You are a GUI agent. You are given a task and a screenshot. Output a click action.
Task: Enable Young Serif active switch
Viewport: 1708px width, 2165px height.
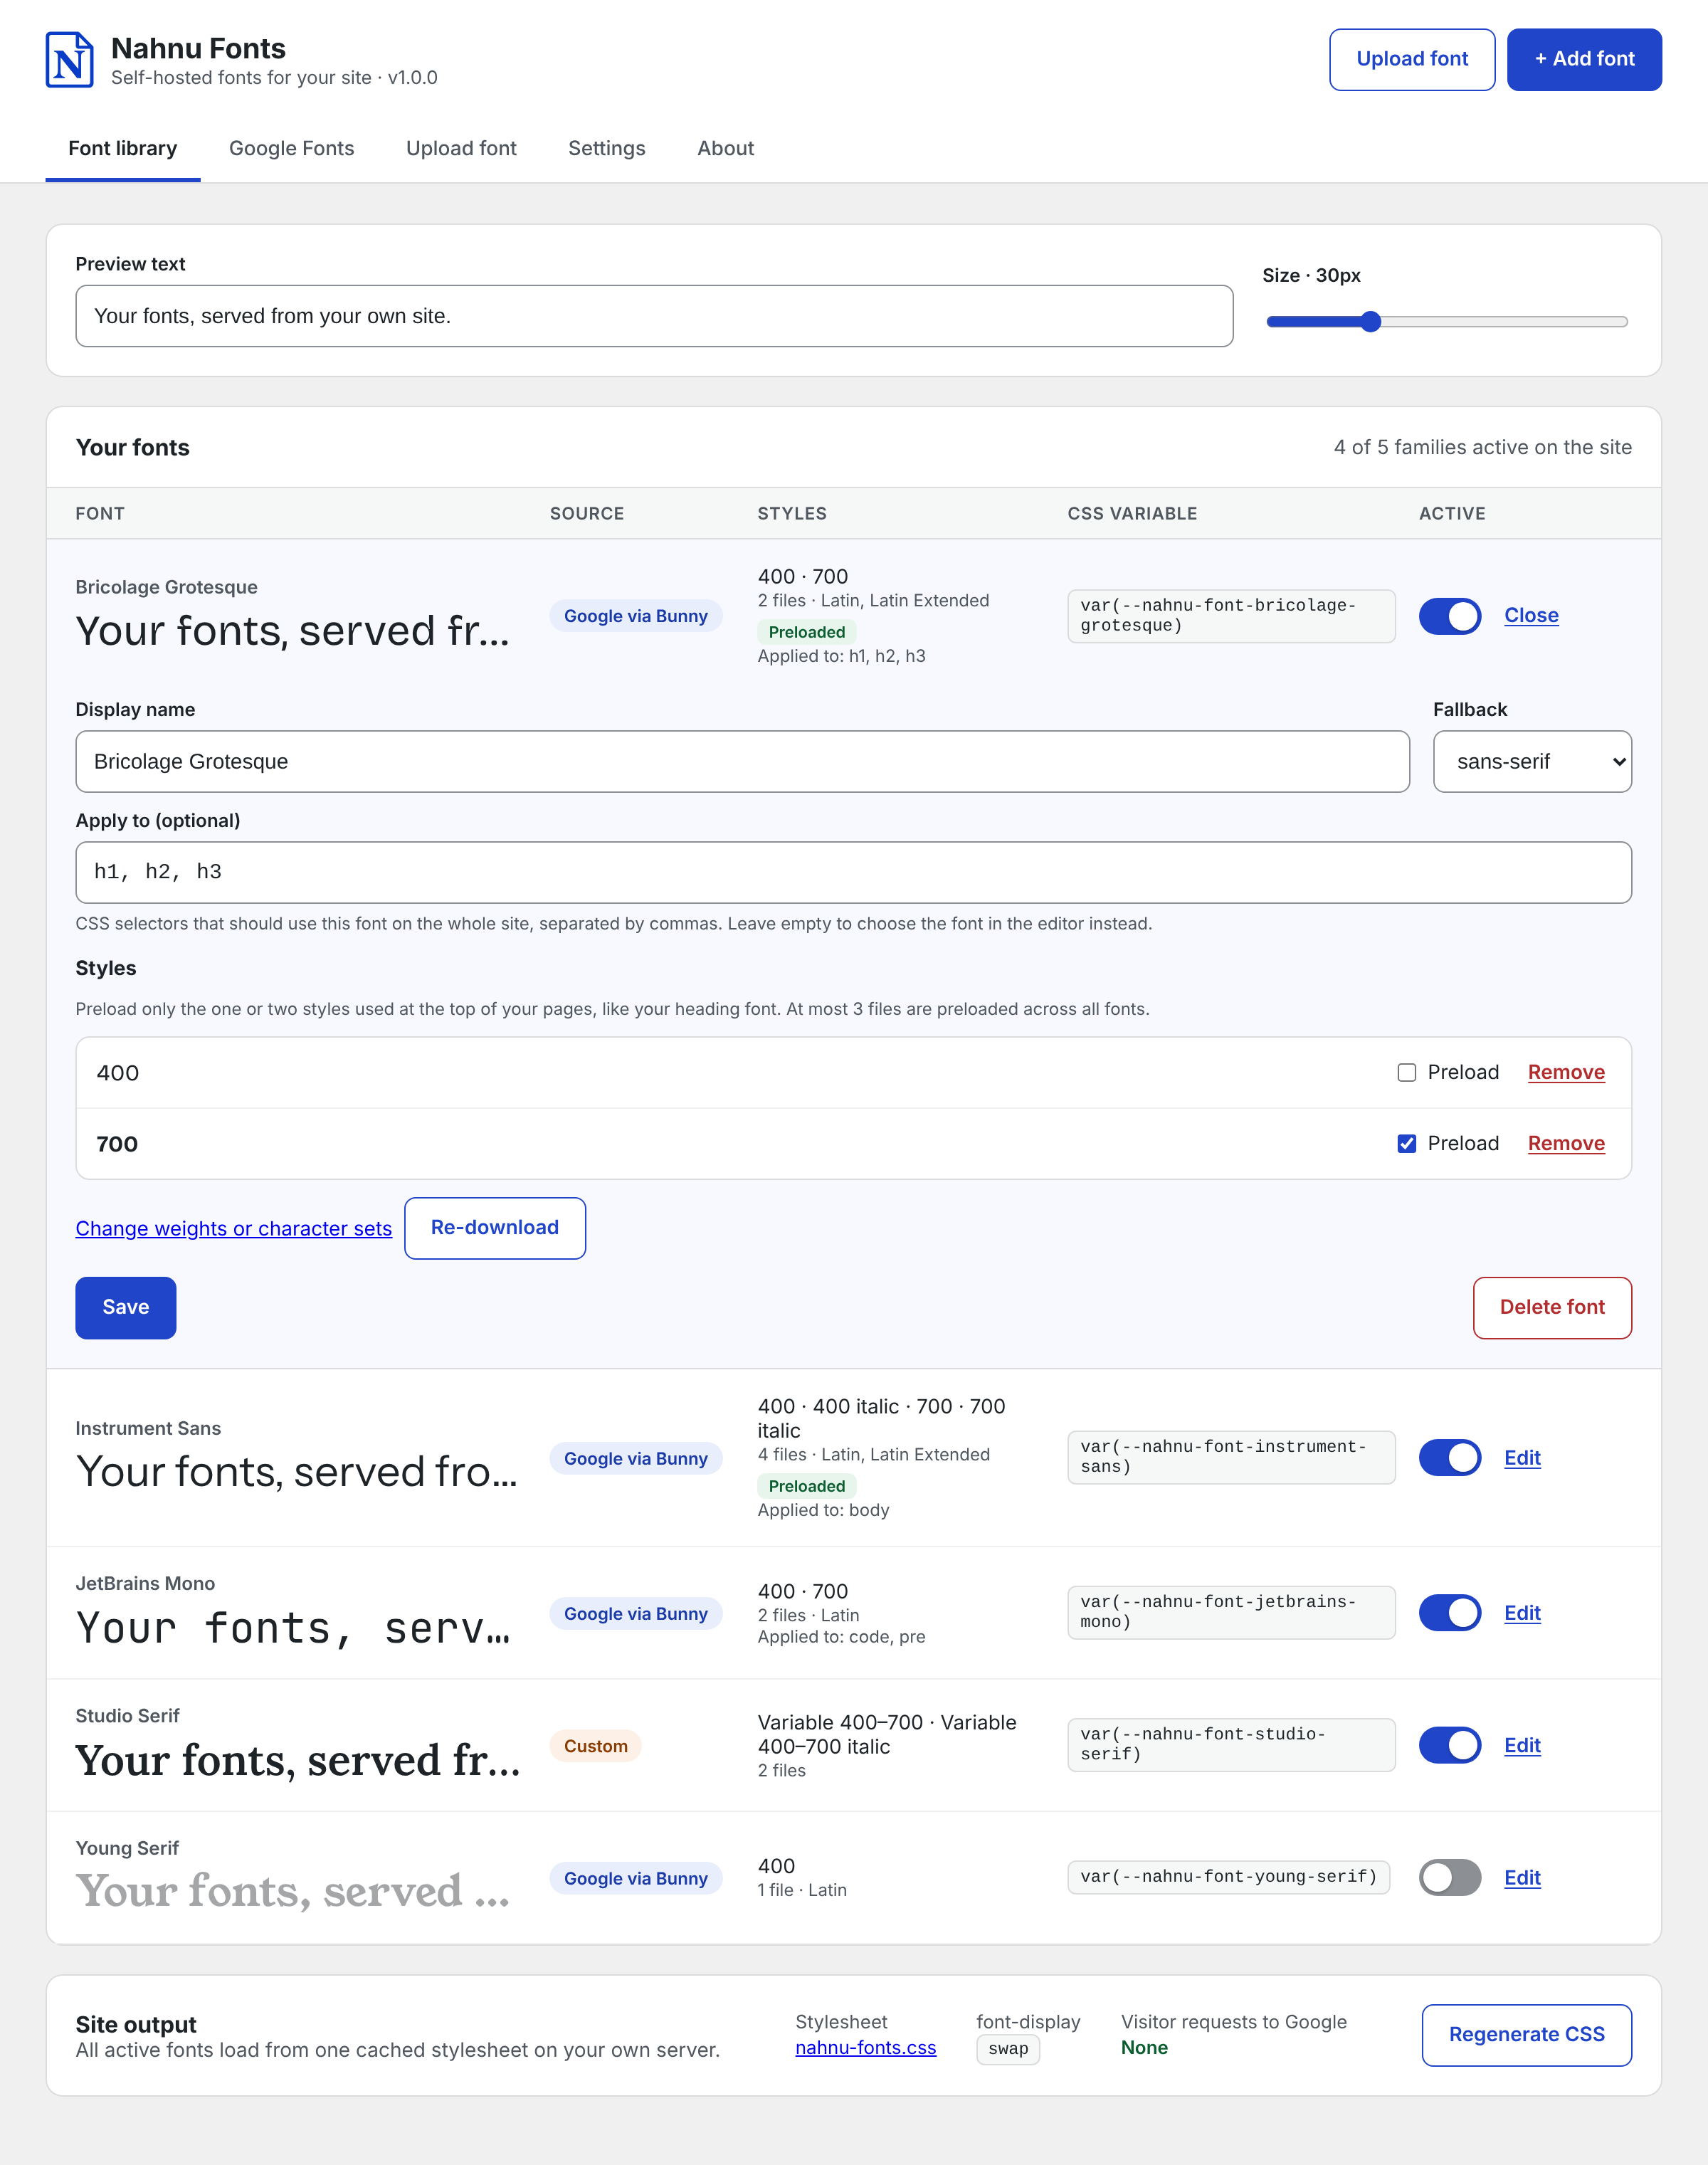[1449, 1877]
